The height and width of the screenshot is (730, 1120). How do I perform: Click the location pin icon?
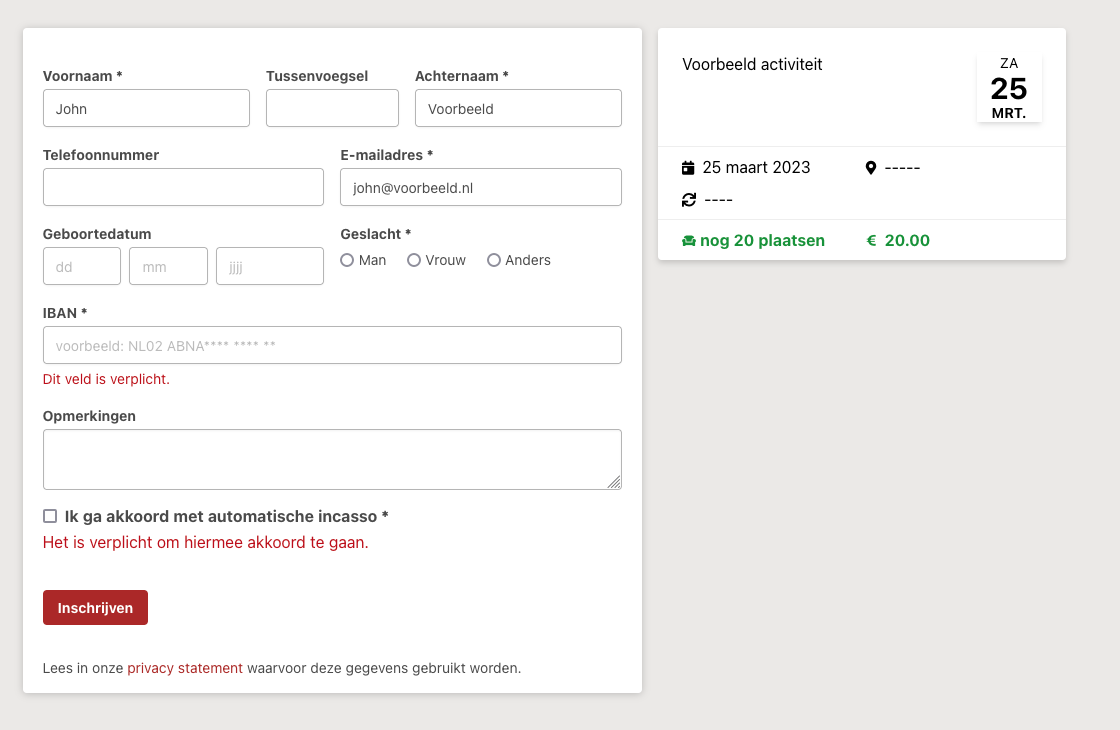click(870, 167)
